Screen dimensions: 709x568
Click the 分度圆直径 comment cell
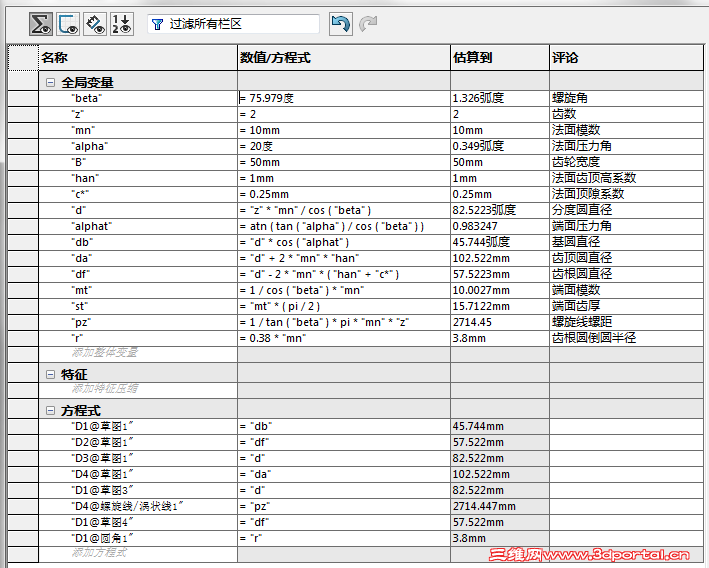(x=626, y=210)
